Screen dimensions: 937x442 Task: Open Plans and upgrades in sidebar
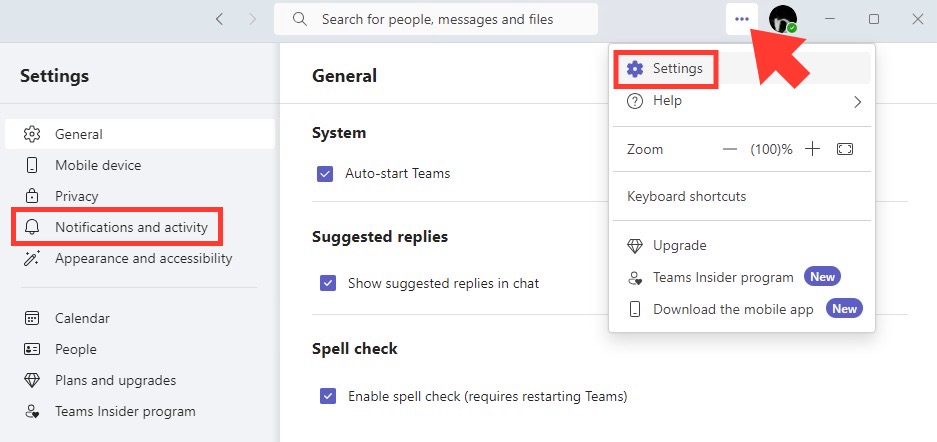point(140,380)
